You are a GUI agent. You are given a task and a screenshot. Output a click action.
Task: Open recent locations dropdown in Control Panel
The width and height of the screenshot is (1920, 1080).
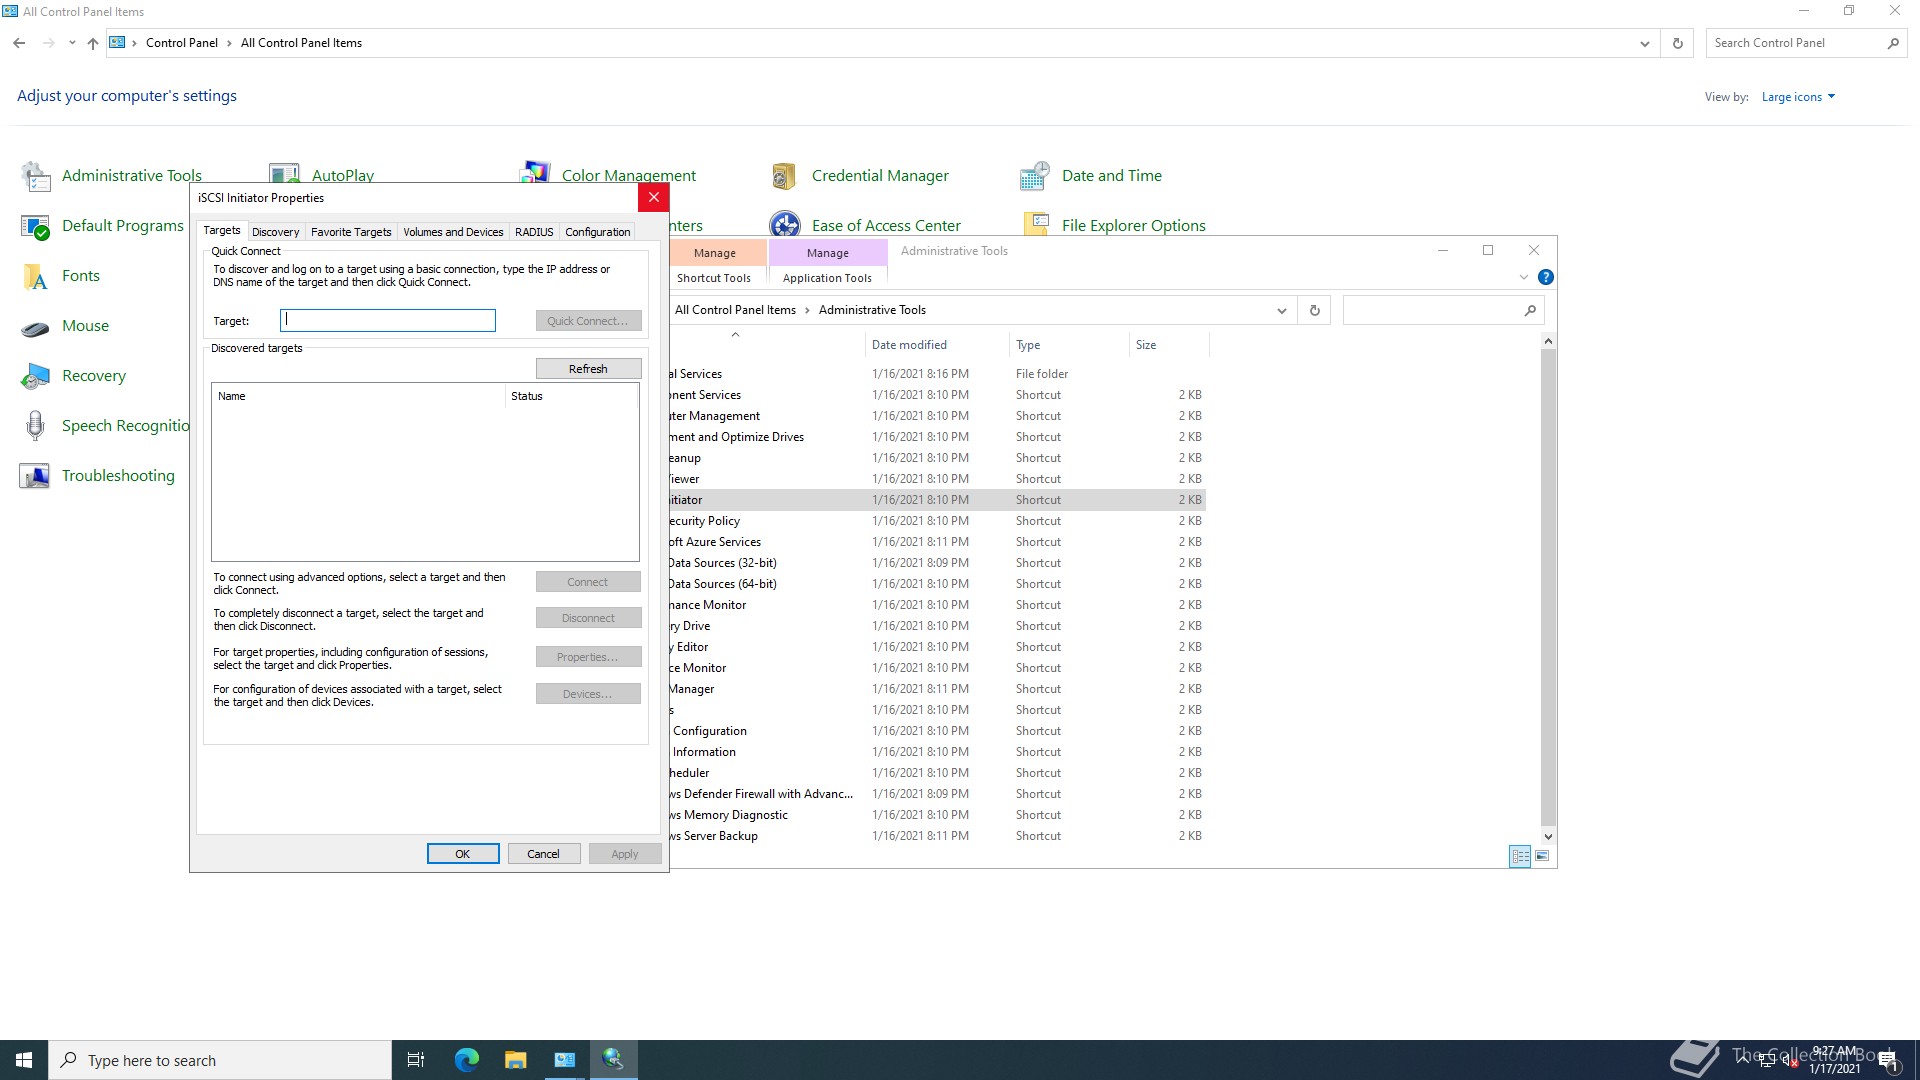point(72,43)
